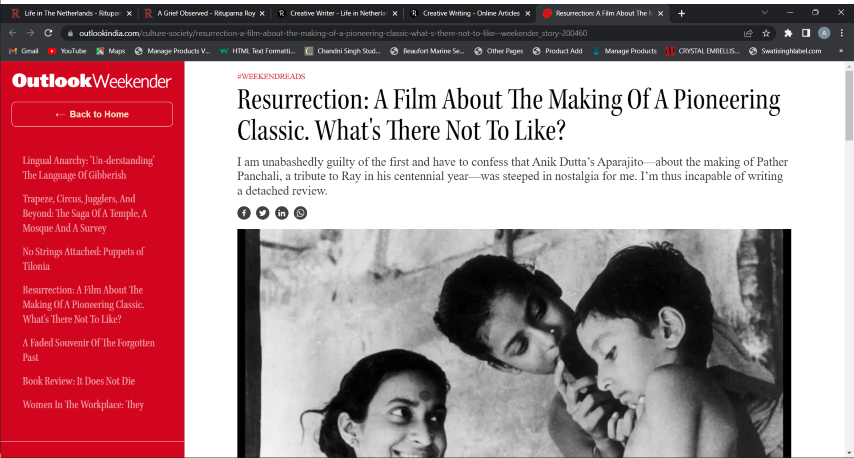View site information padlock icon

click(x=70, y=33)
